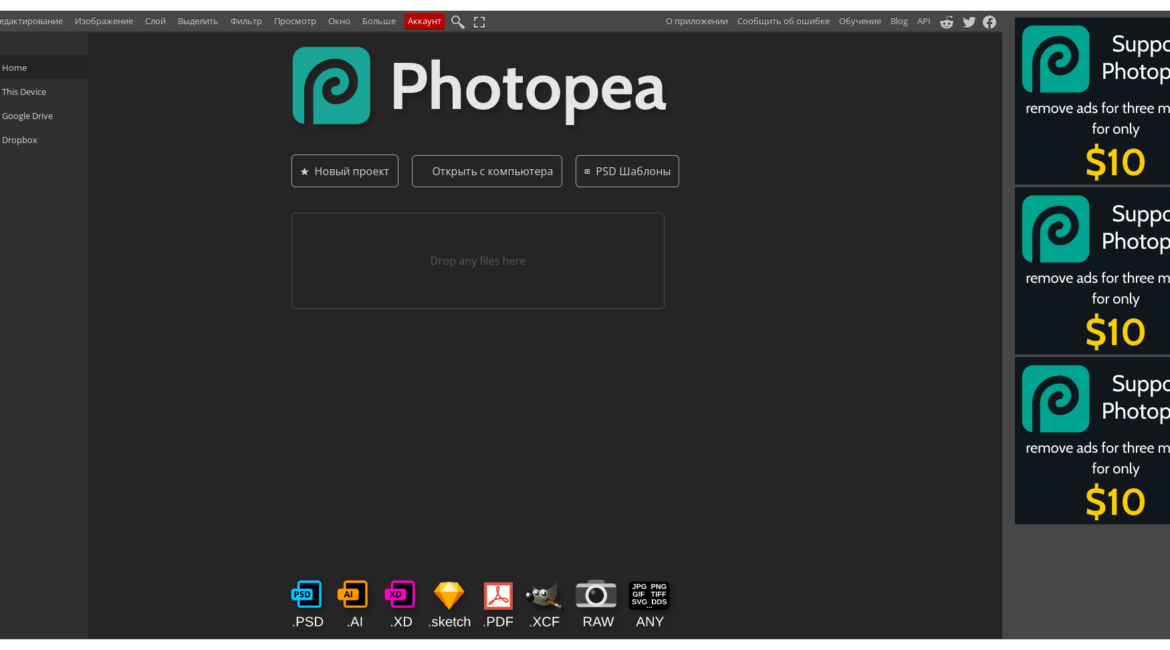This screenshot has width=1170, height=650.
Task: Click PSD Шаблоны button
Action: (627, 171)
